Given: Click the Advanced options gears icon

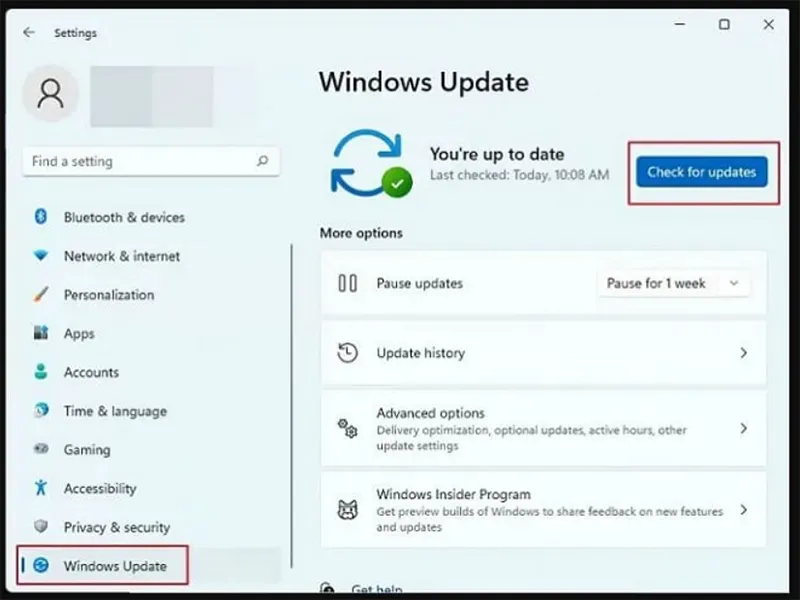Looking at the screenshot, I should pos(347,429).
